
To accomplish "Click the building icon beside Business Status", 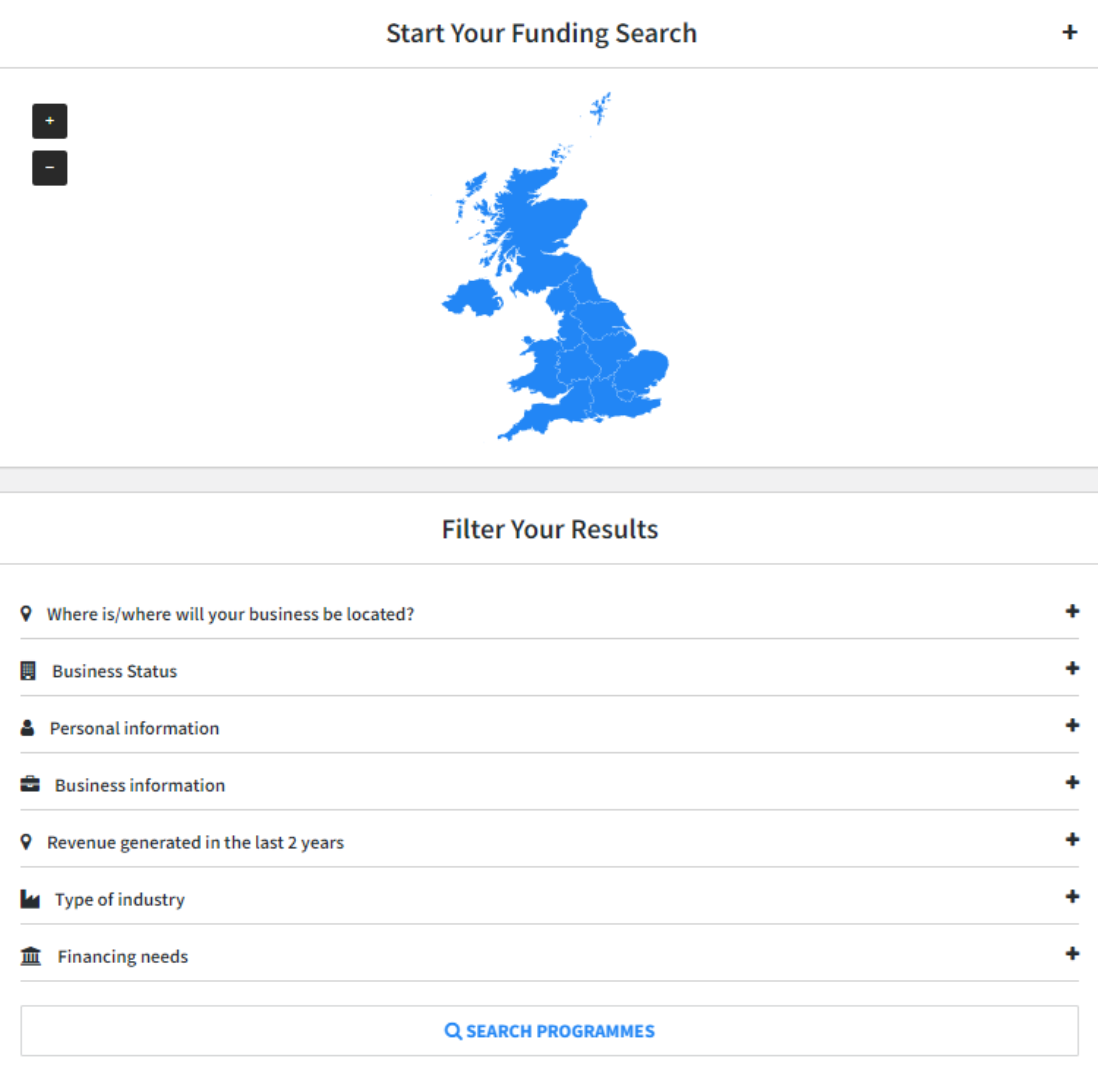I will tap(28, 671).
